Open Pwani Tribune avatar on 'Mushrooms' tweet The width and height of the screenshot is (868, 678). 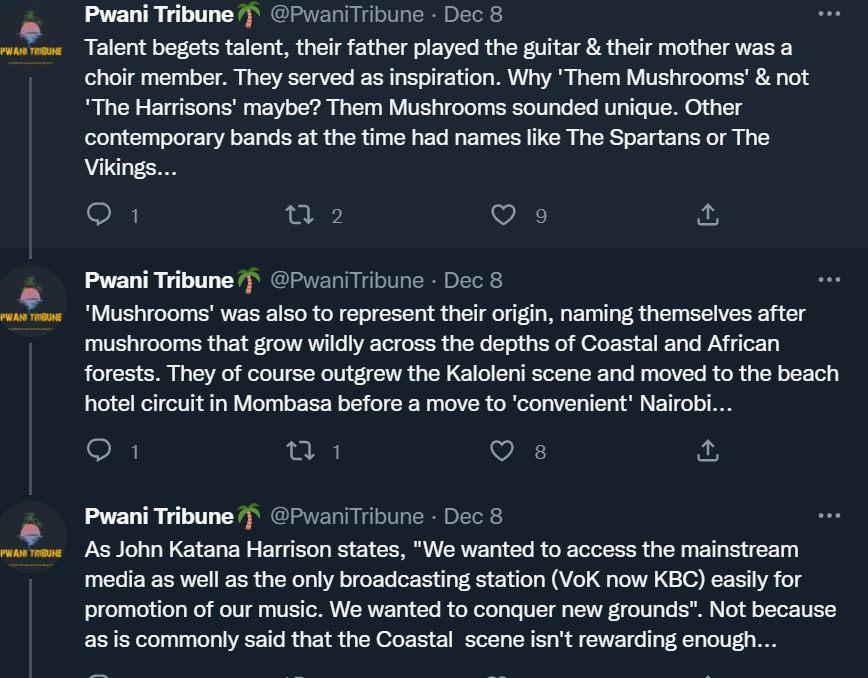click(31, 302)
